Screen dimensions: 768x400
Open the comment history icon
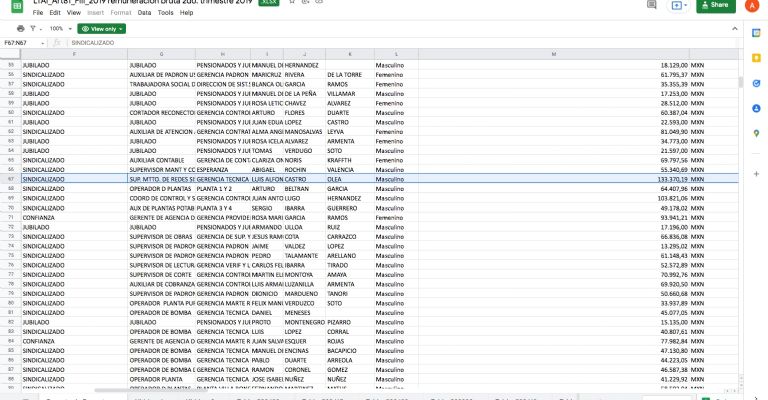[x=650, y=5]
